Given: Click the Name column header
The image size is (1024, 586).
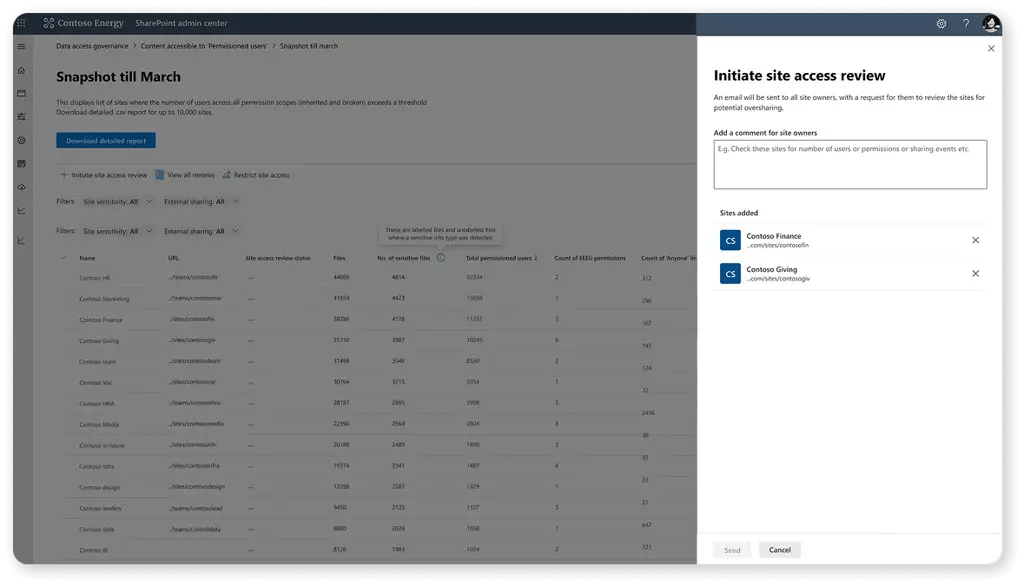Looking at the screenshot, I should click(88, 258).
